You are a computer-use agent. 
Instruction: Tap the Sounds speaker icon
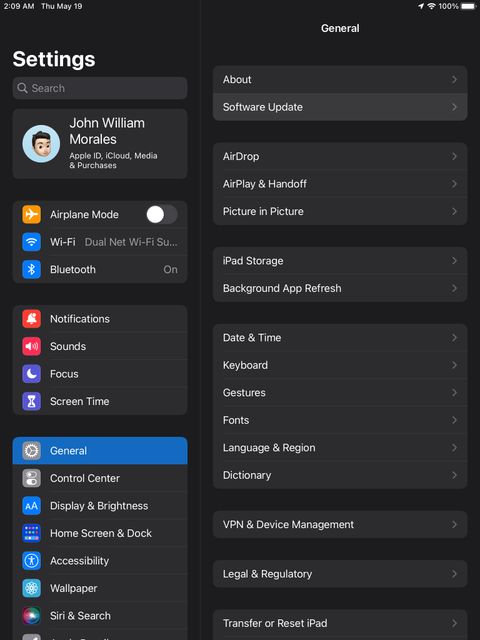pos(31,346)
